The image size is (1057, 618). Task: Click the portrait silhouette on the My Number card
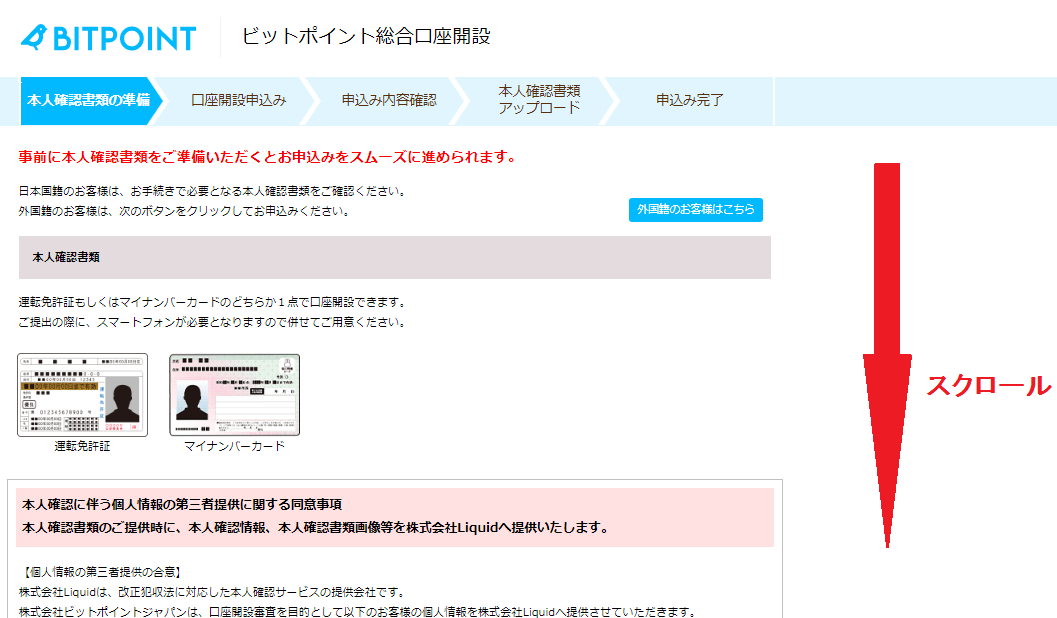(x=192, y=400)
